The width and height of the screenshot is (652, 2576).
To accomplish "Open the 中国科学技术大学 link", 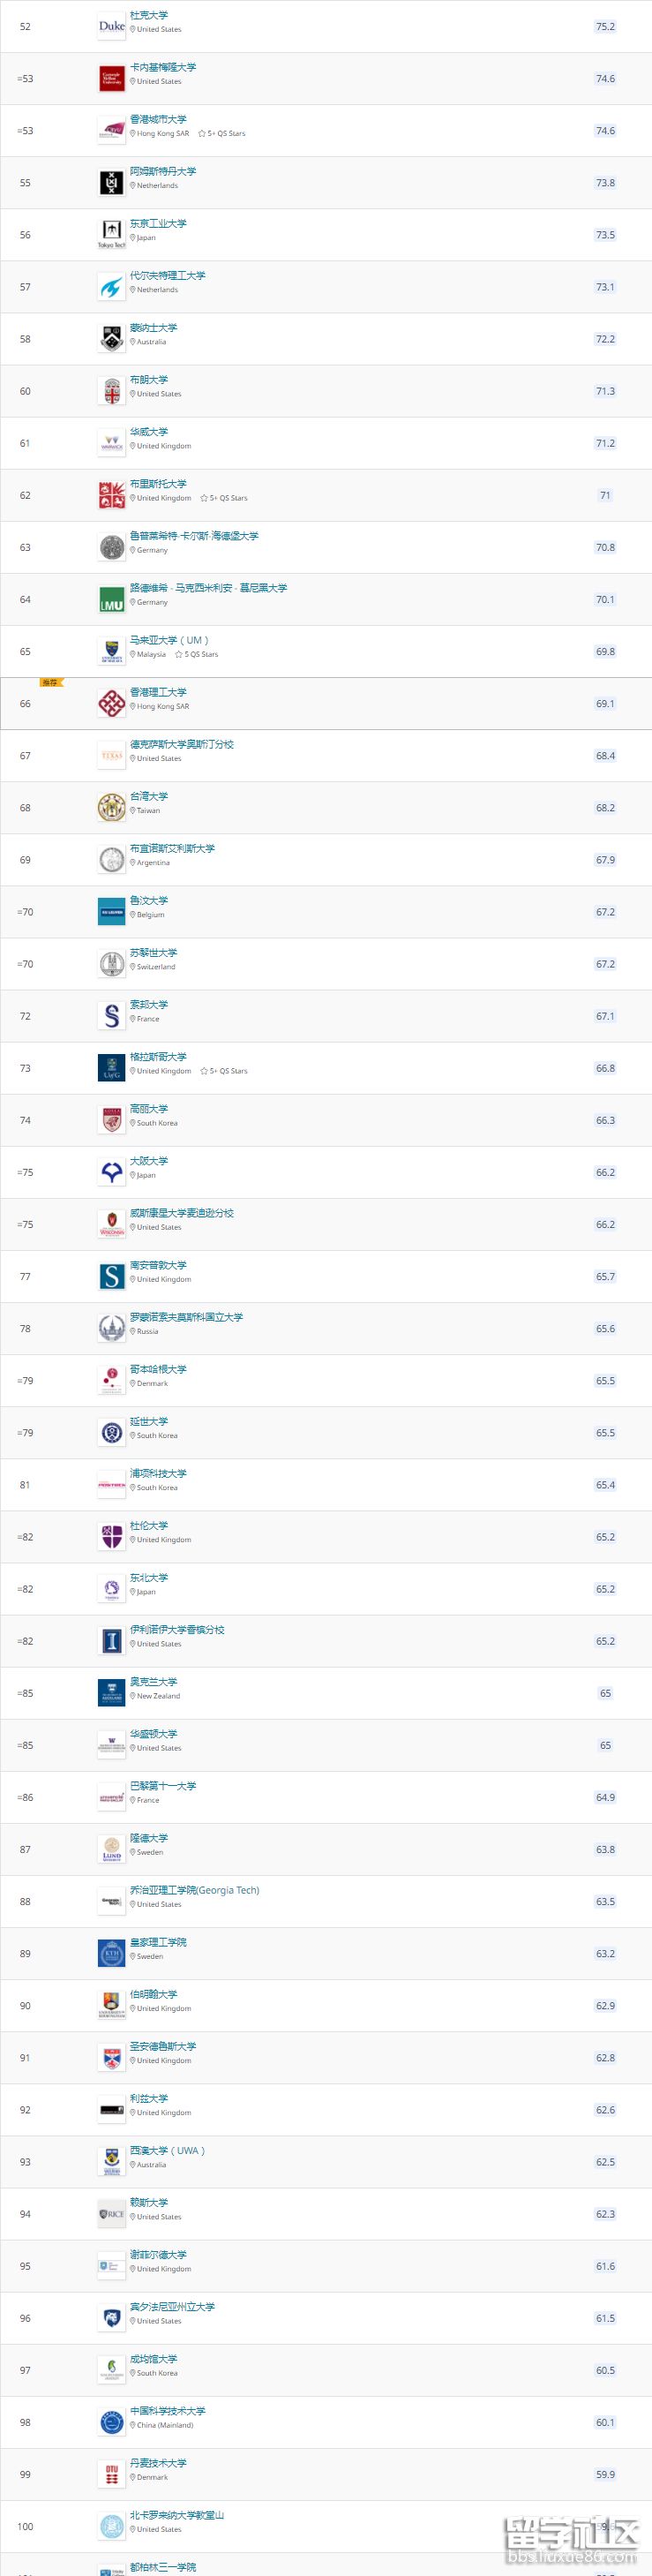I will [167, 2411].
